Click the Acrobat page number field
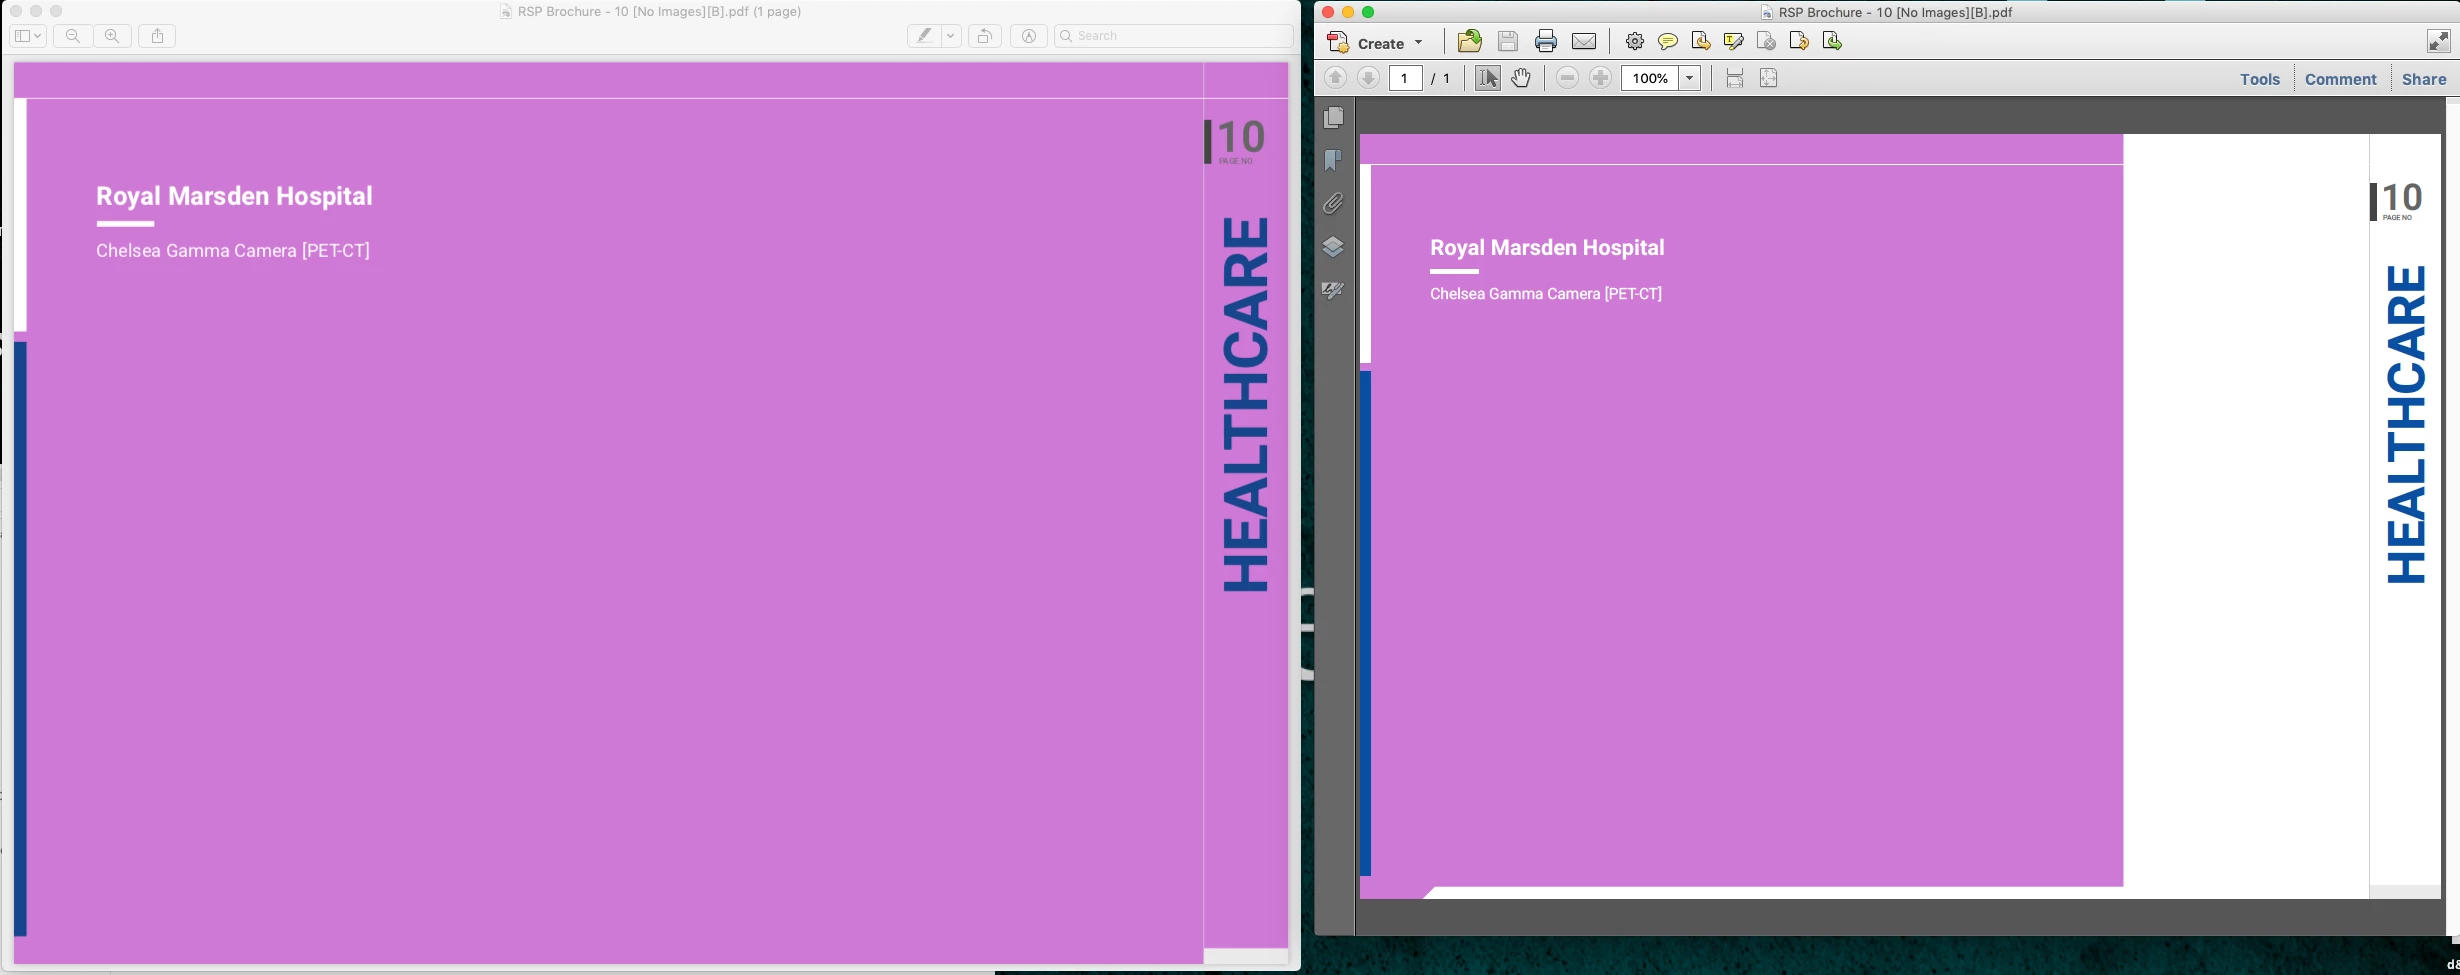The height and width of the screenshot is (975, 2460). [1405, 78]
